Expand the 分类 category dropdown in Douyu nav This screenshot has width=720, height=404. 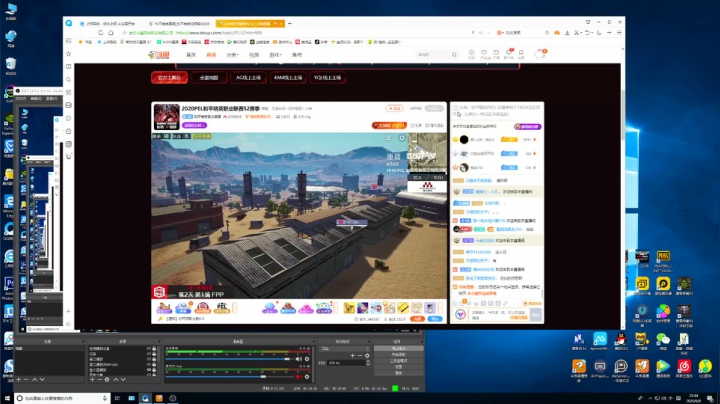(232, 55)
